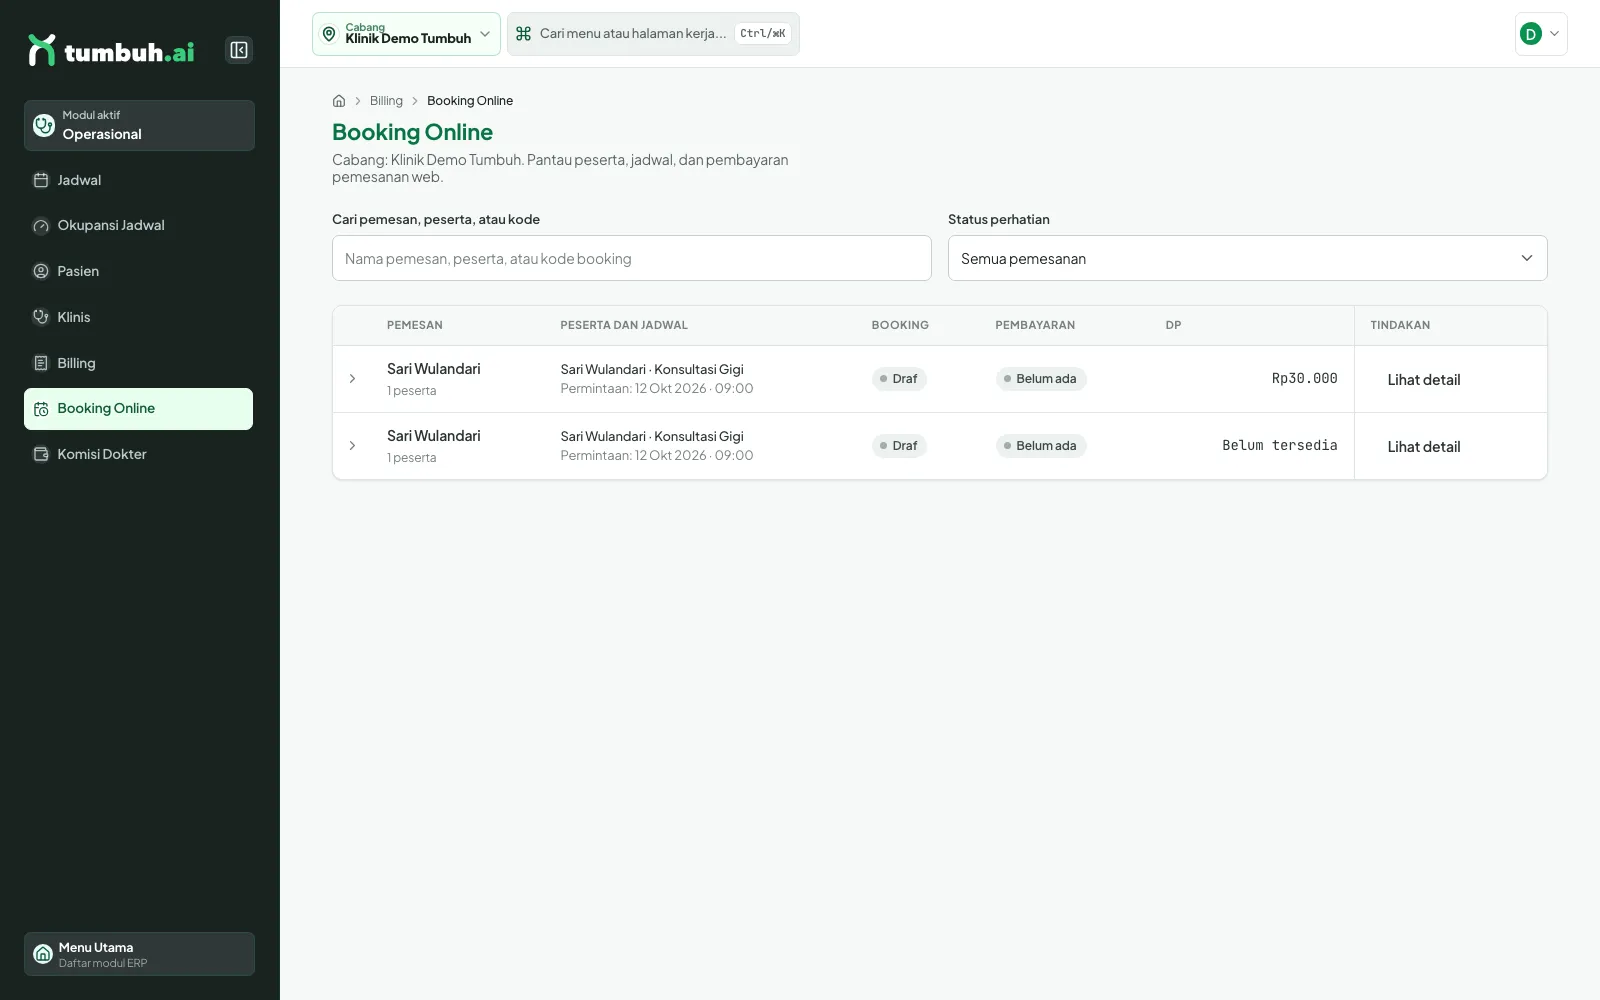Open the Cari menu atau halaman kerja search
The height and width of the screenshot is (1000, 1600).
(653, 34)
